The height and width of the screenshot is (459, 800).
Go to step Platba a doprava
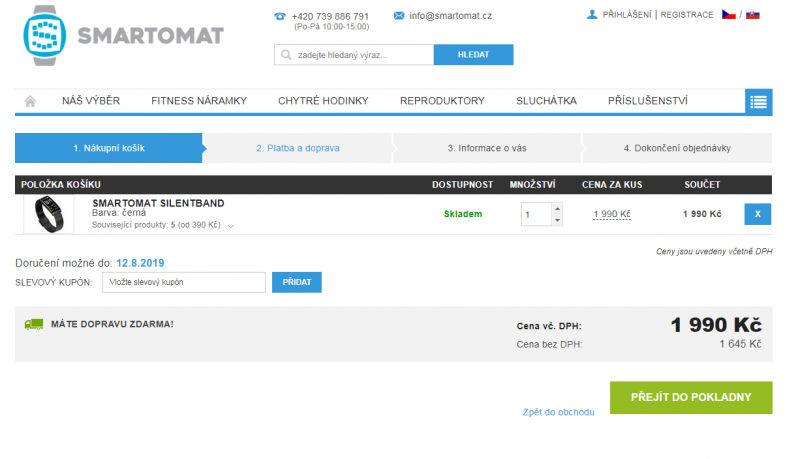click(298, 148)
